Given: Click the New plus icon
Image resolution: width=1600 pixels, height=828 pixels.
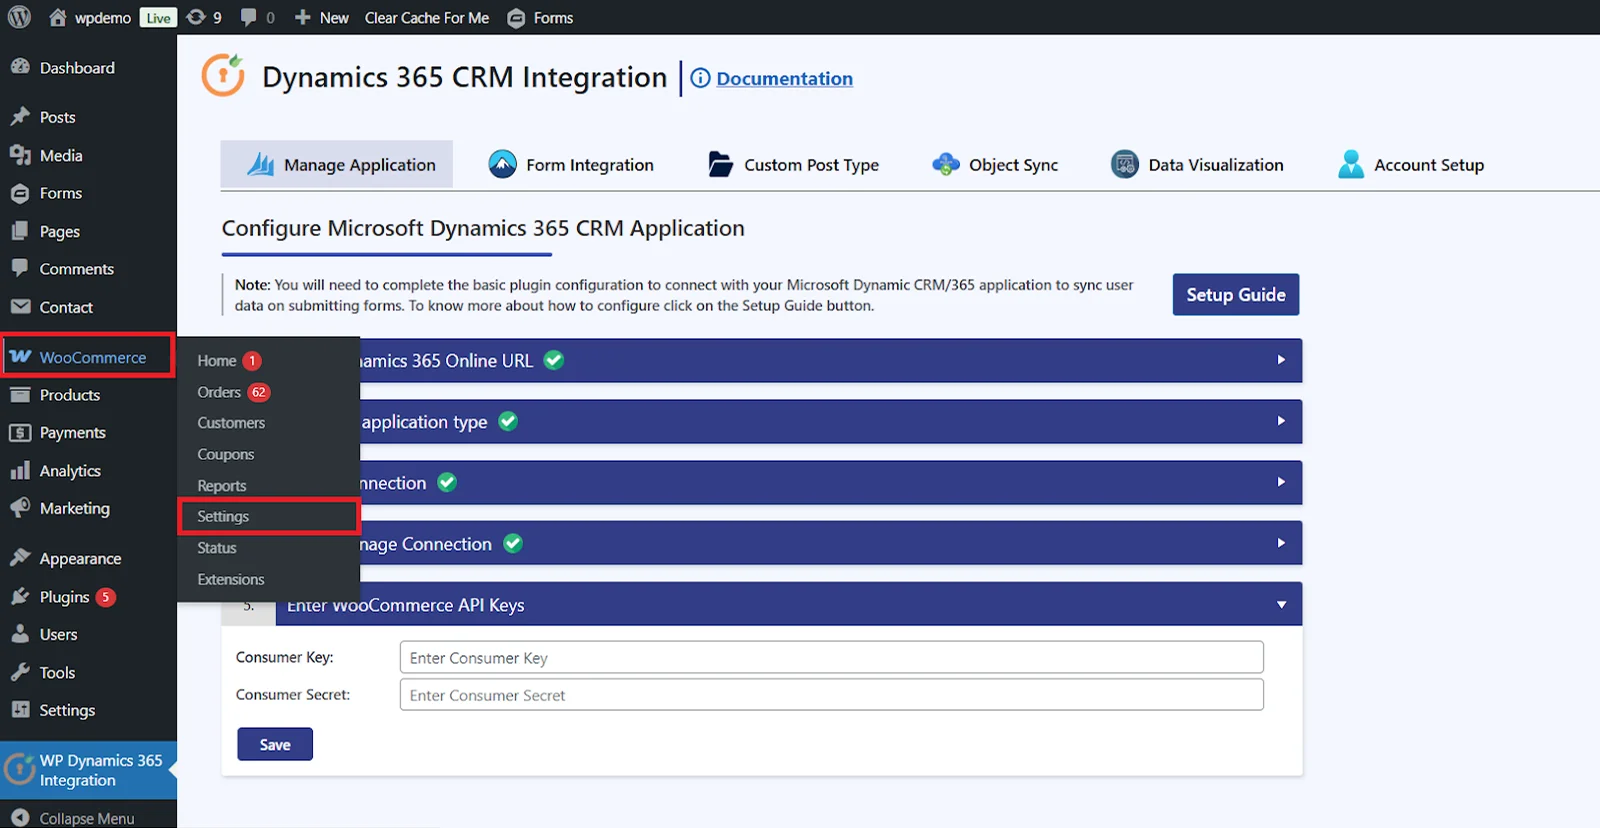Looking at the screenshot, I should point(302,17).
